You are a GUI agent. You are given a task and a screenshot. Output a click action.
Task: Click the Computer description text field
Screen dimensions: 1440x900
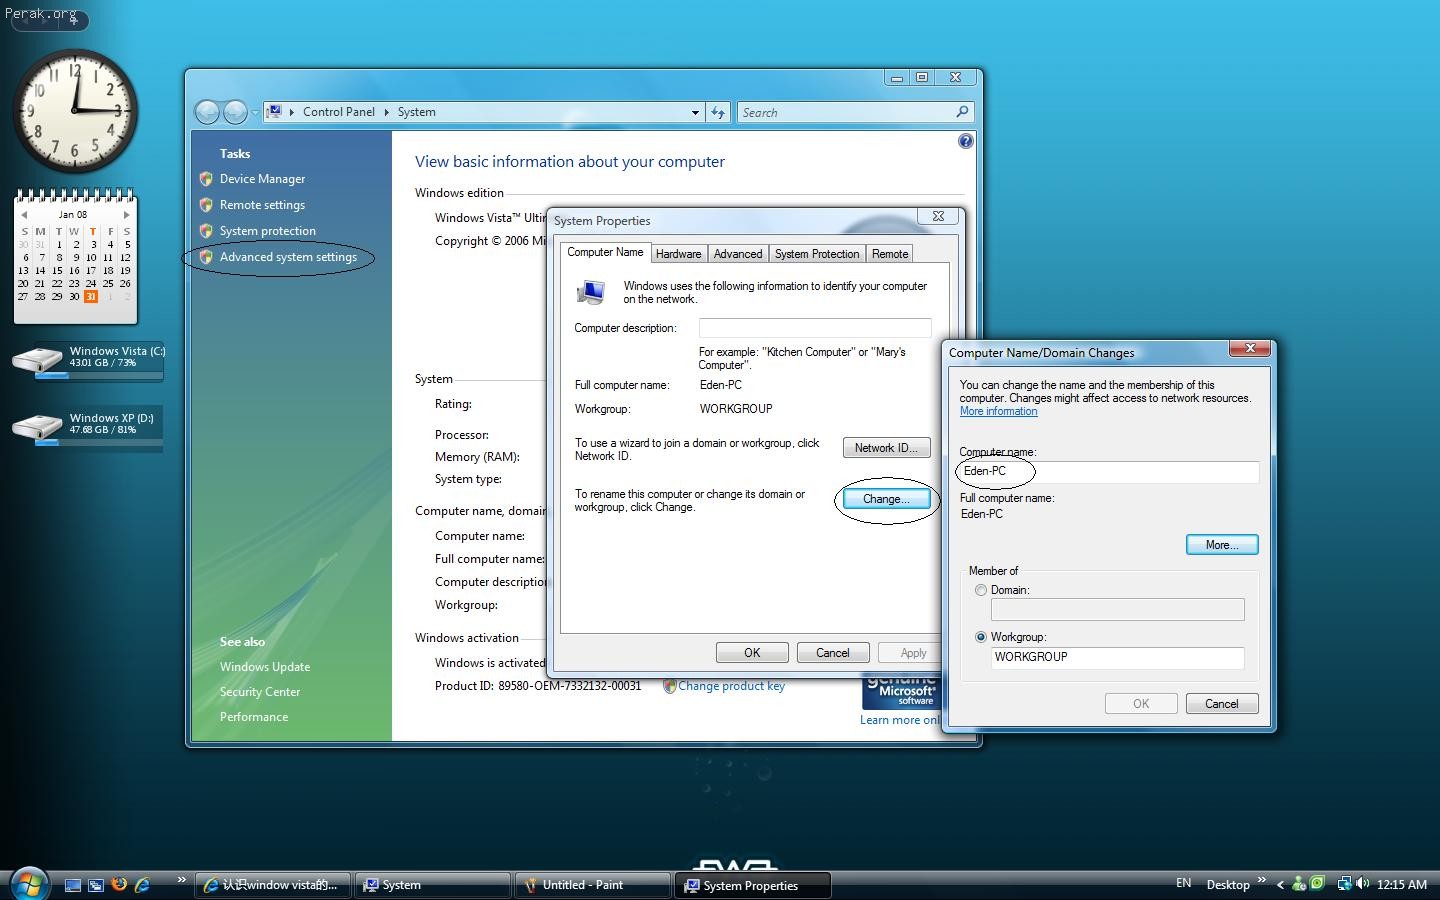[x=815, y=328]
